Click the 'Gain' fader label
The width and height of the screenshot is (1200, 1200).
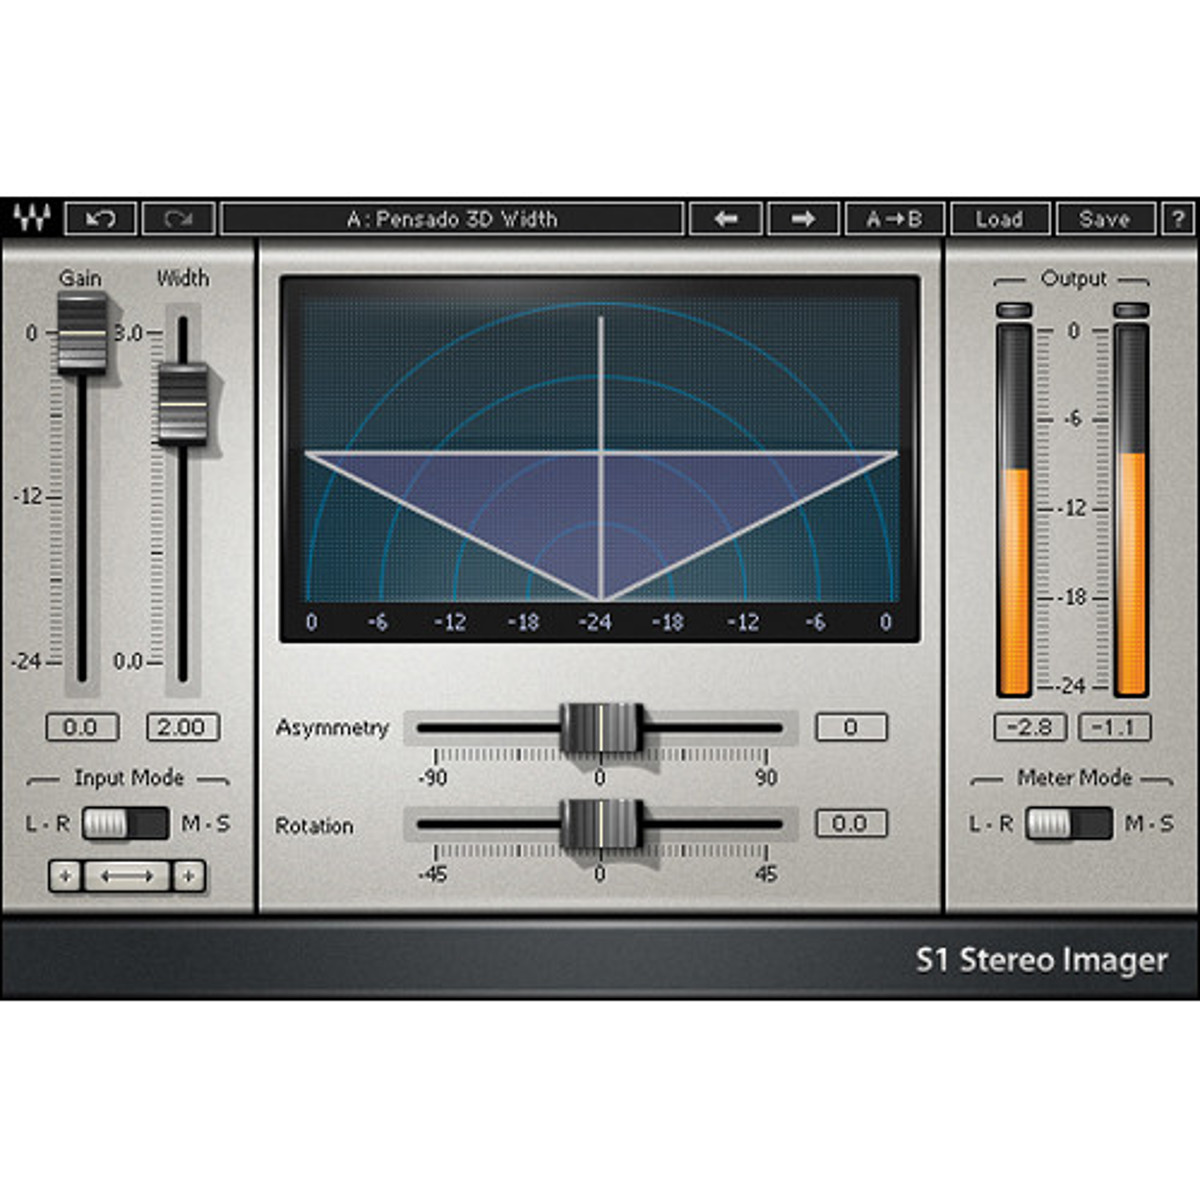pos(80,278)
